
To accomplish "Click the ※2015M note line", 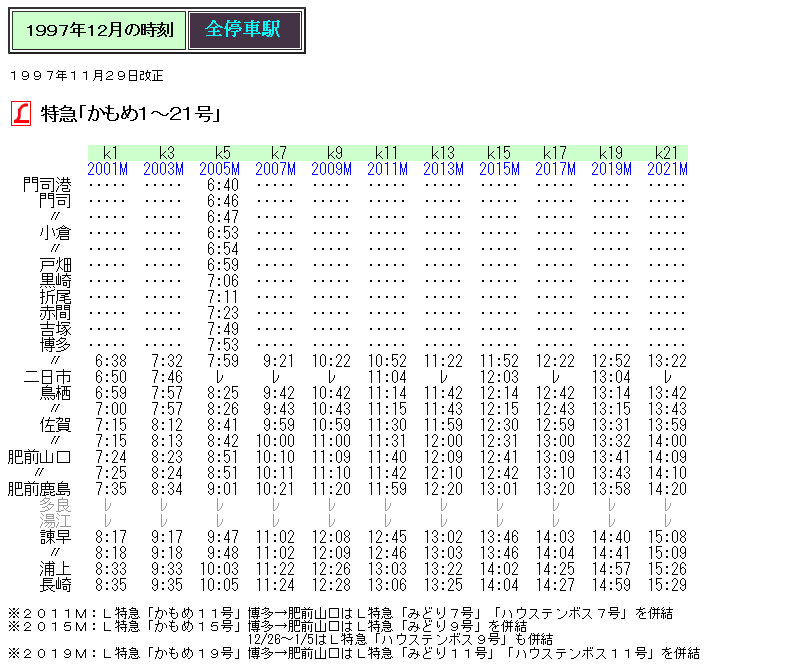I will (268, 626).
